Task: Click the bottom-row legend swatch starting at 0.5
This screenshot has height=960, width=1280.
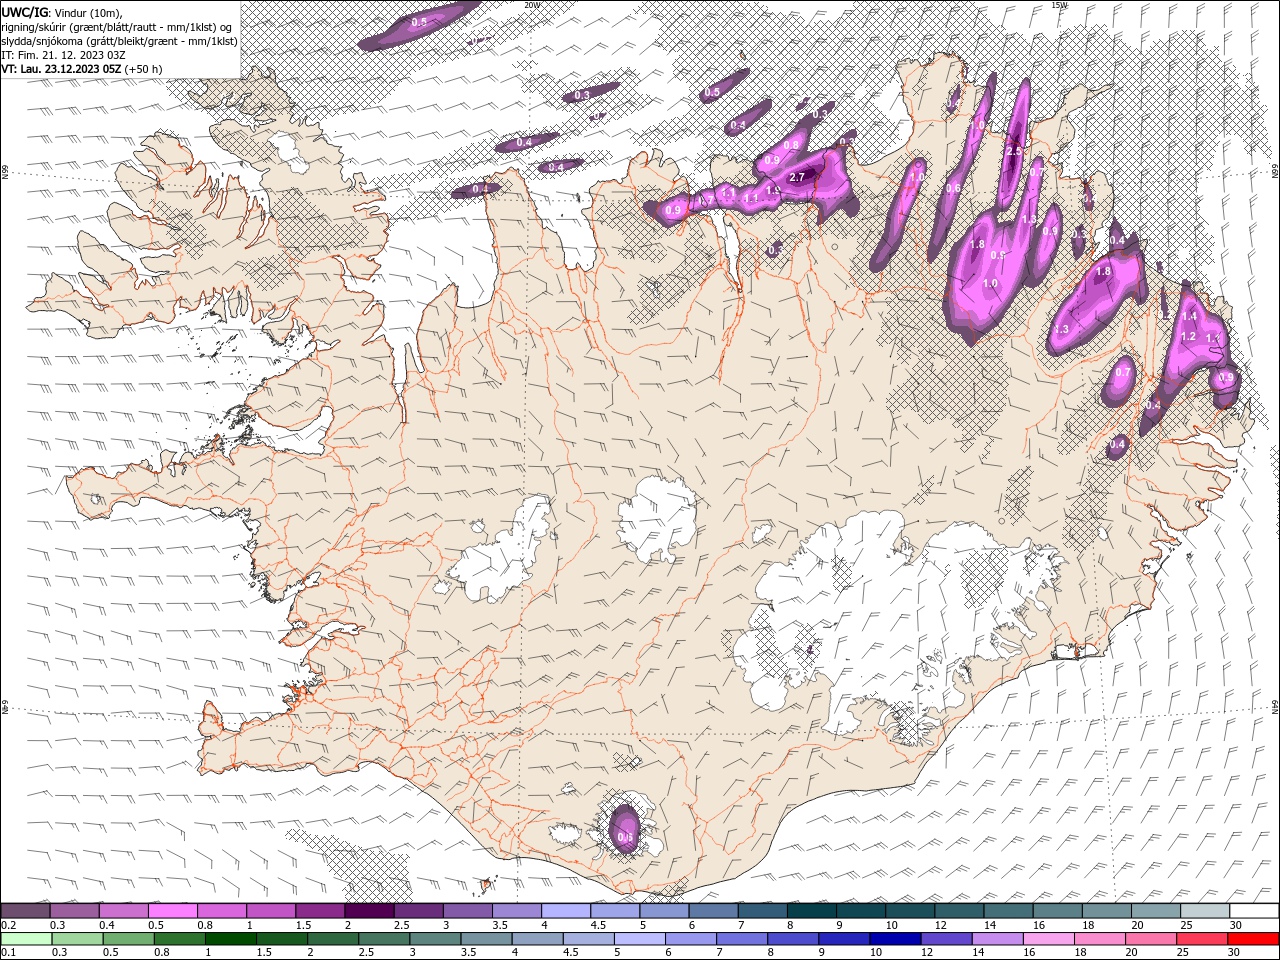Action: point(128,939)
